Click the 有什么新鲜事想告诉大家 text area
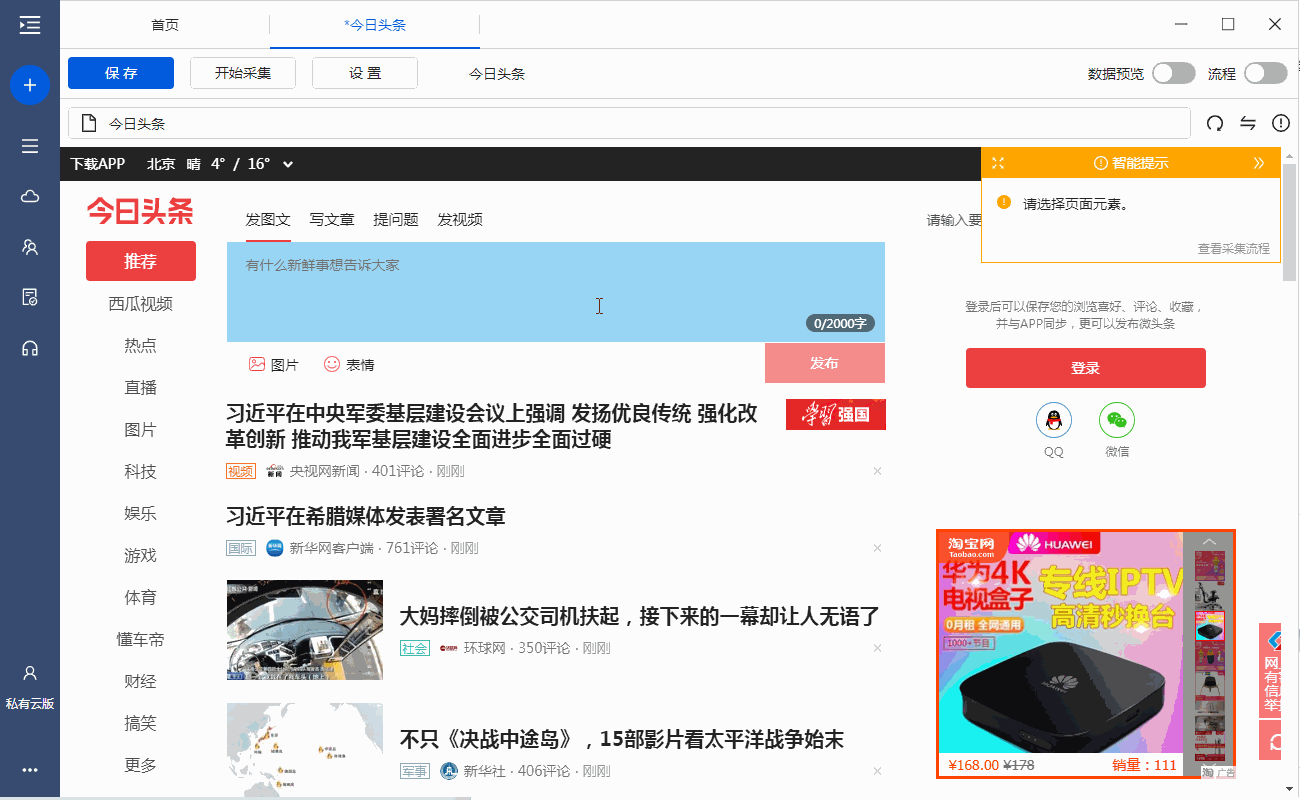 (x=556, y=292)
